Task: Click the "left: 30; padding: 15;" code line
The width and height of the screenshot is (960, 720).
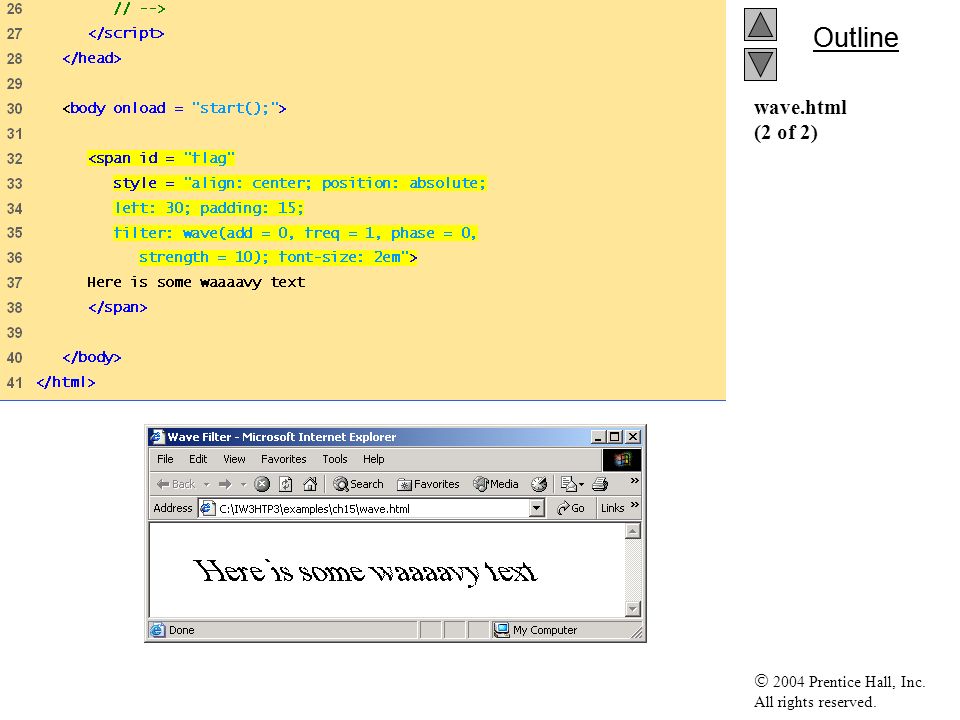Action: click(x=208, y=208)
